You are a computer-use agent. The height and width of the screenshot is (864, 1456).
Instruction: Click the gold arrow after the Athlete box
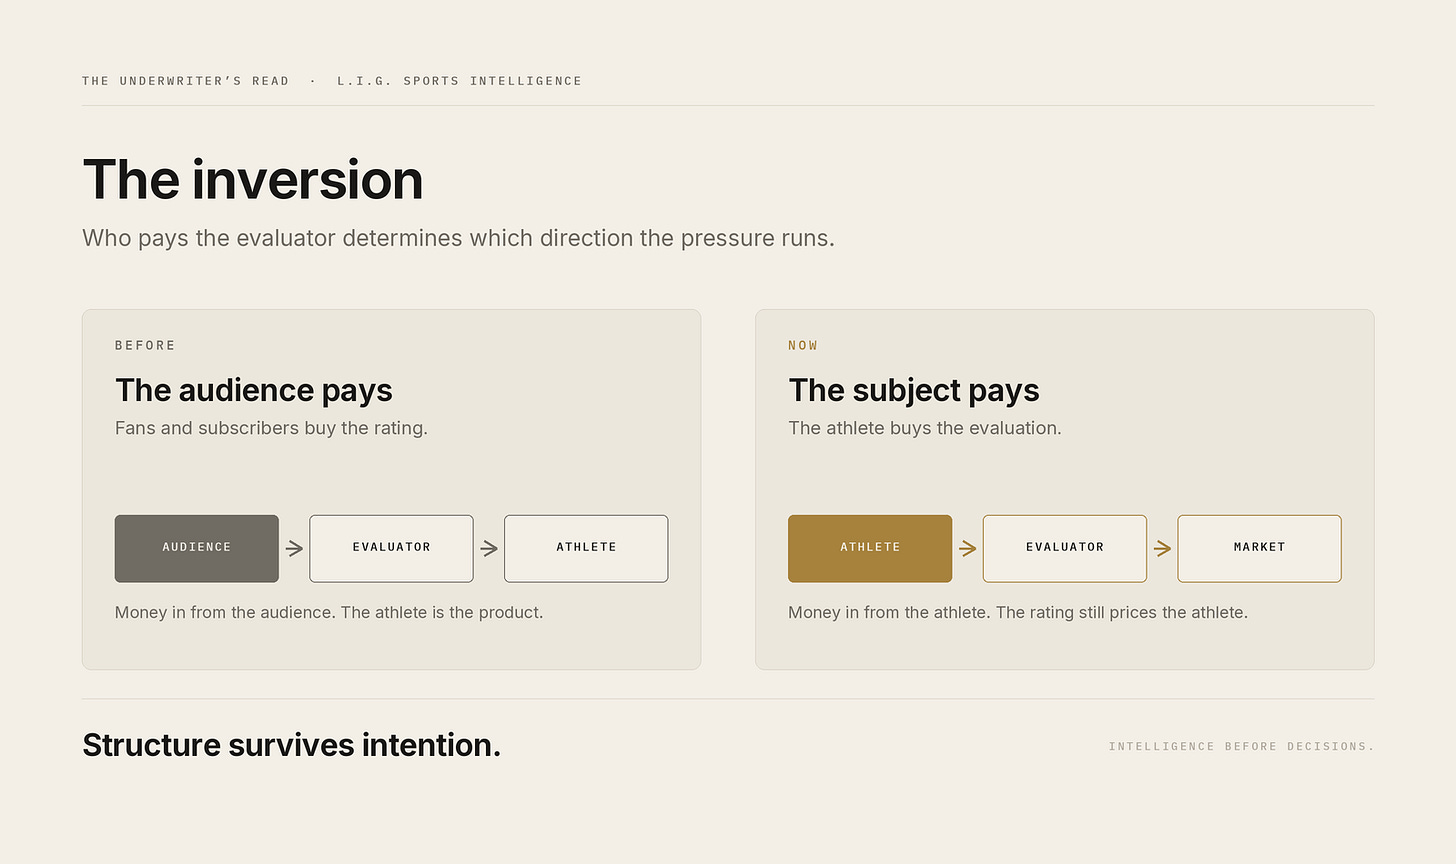coord(967,548)
